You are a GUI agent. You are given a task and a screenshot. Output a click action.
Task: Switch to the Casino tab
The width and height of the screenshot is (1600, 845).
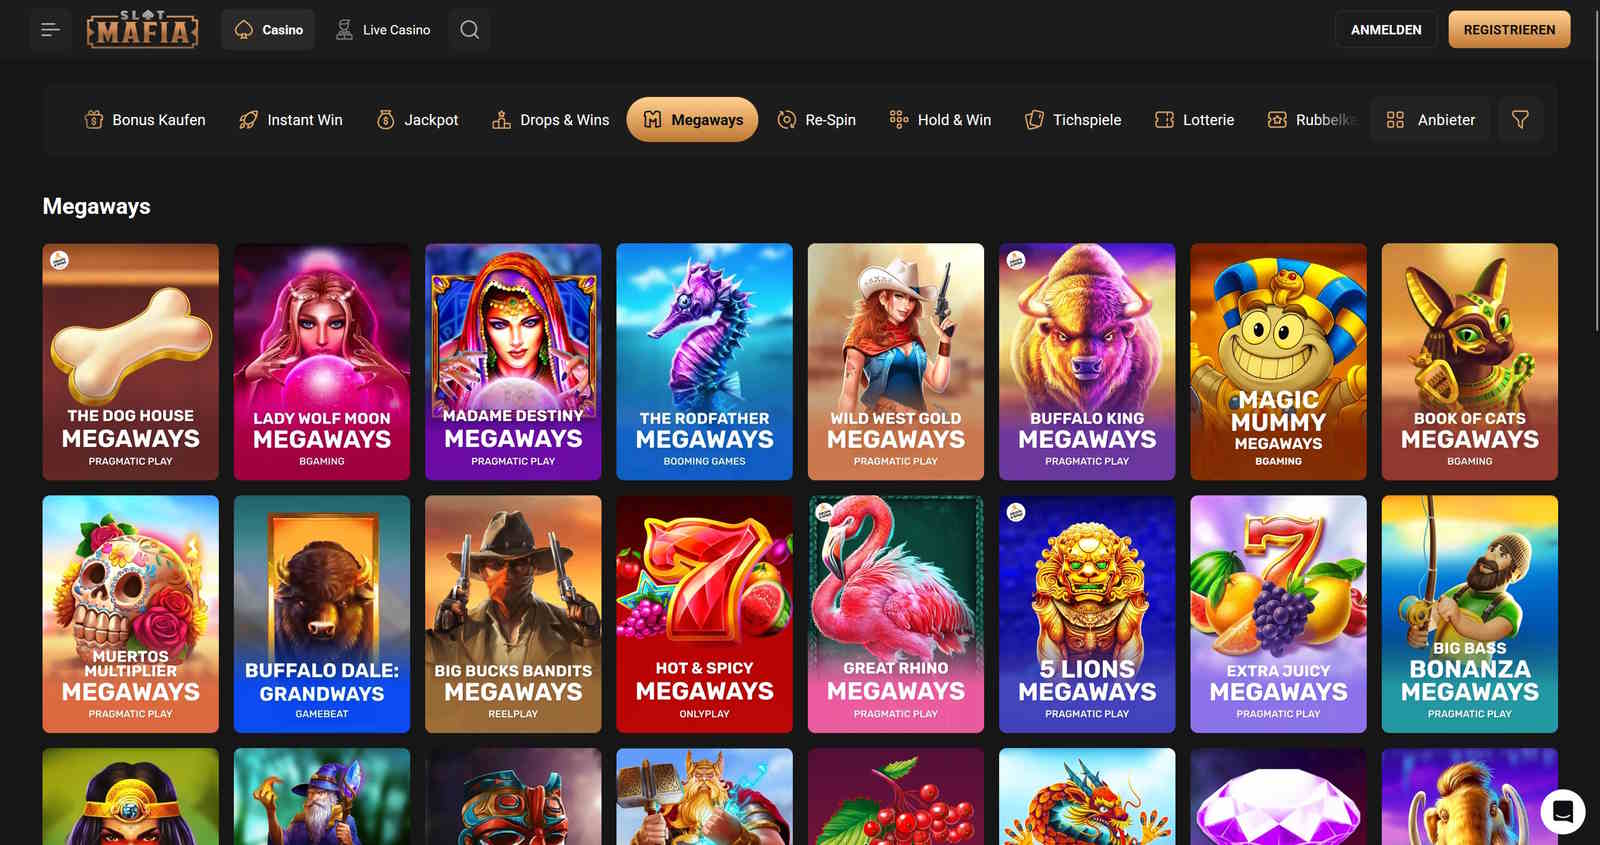[x=268, y=30]
